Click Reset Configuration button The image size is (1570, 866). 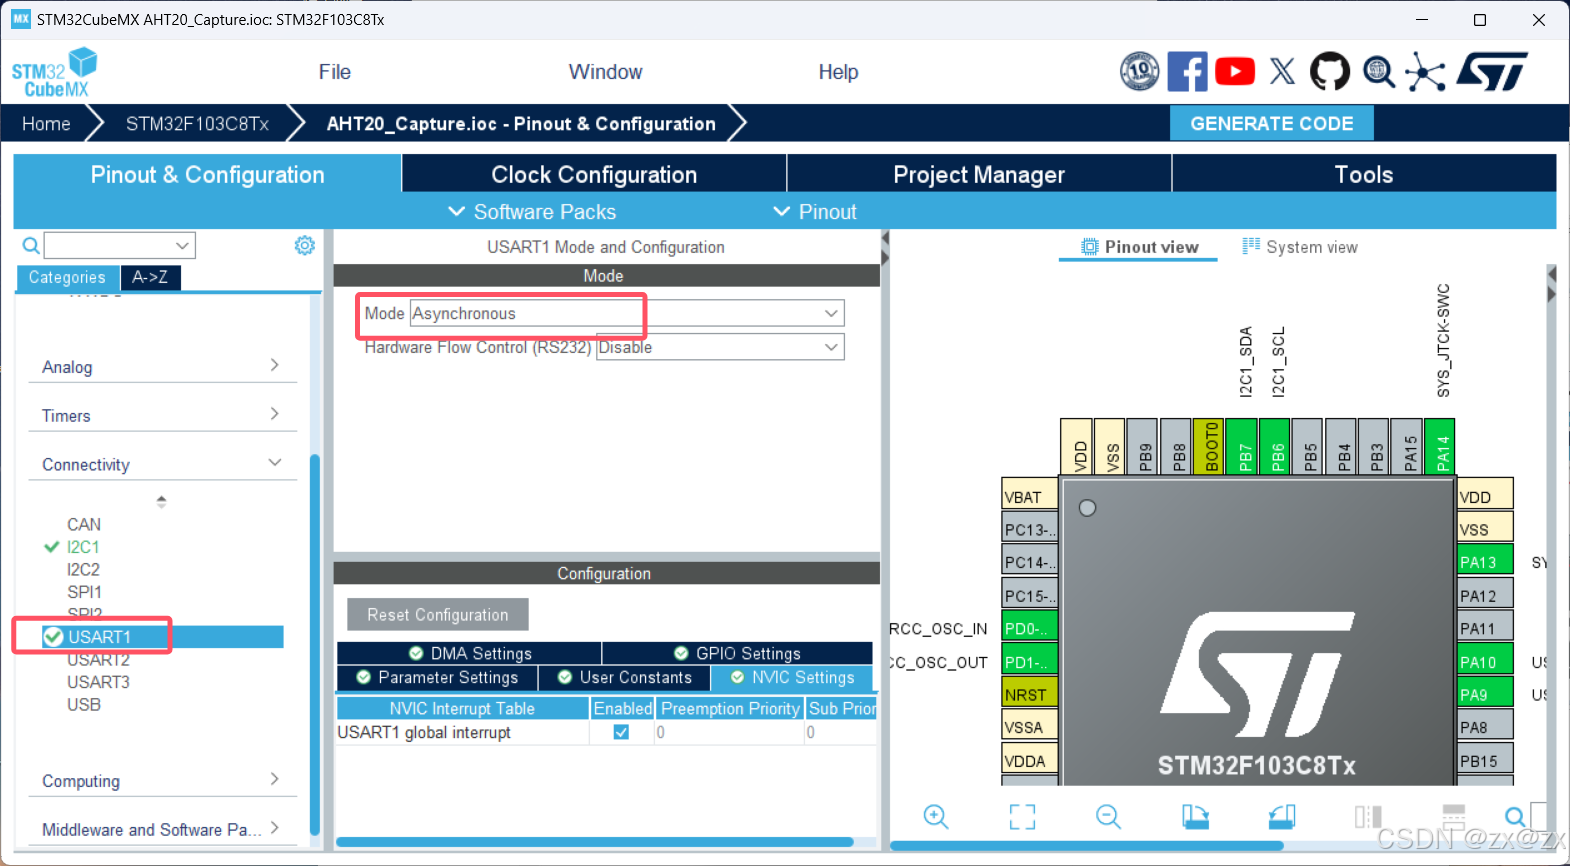click(x=437, y=615)
